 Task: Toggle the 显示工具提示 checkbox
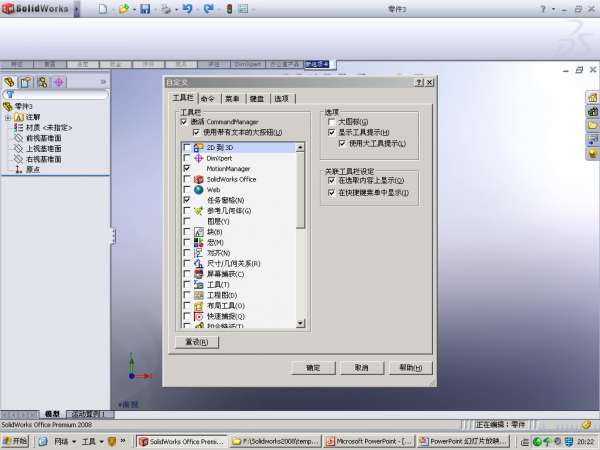point(332,132)
